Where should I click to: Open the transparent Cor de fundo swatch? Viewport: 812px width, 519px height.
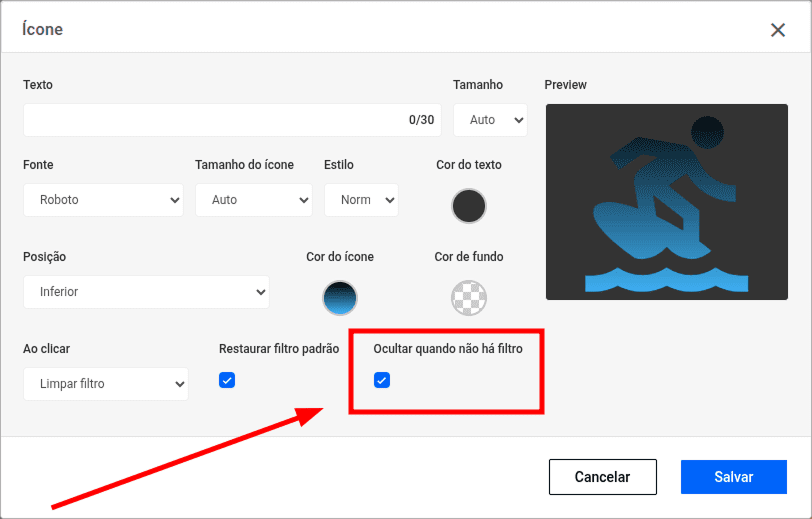coord(469,297)
